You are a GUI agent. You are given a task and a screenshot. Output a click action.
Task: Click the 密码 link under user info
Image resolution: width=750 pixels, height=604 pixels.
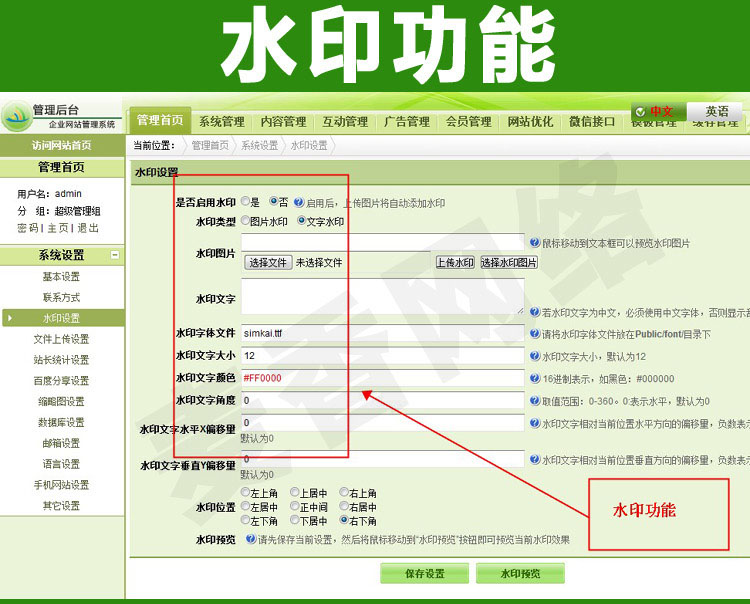point(28,228)
